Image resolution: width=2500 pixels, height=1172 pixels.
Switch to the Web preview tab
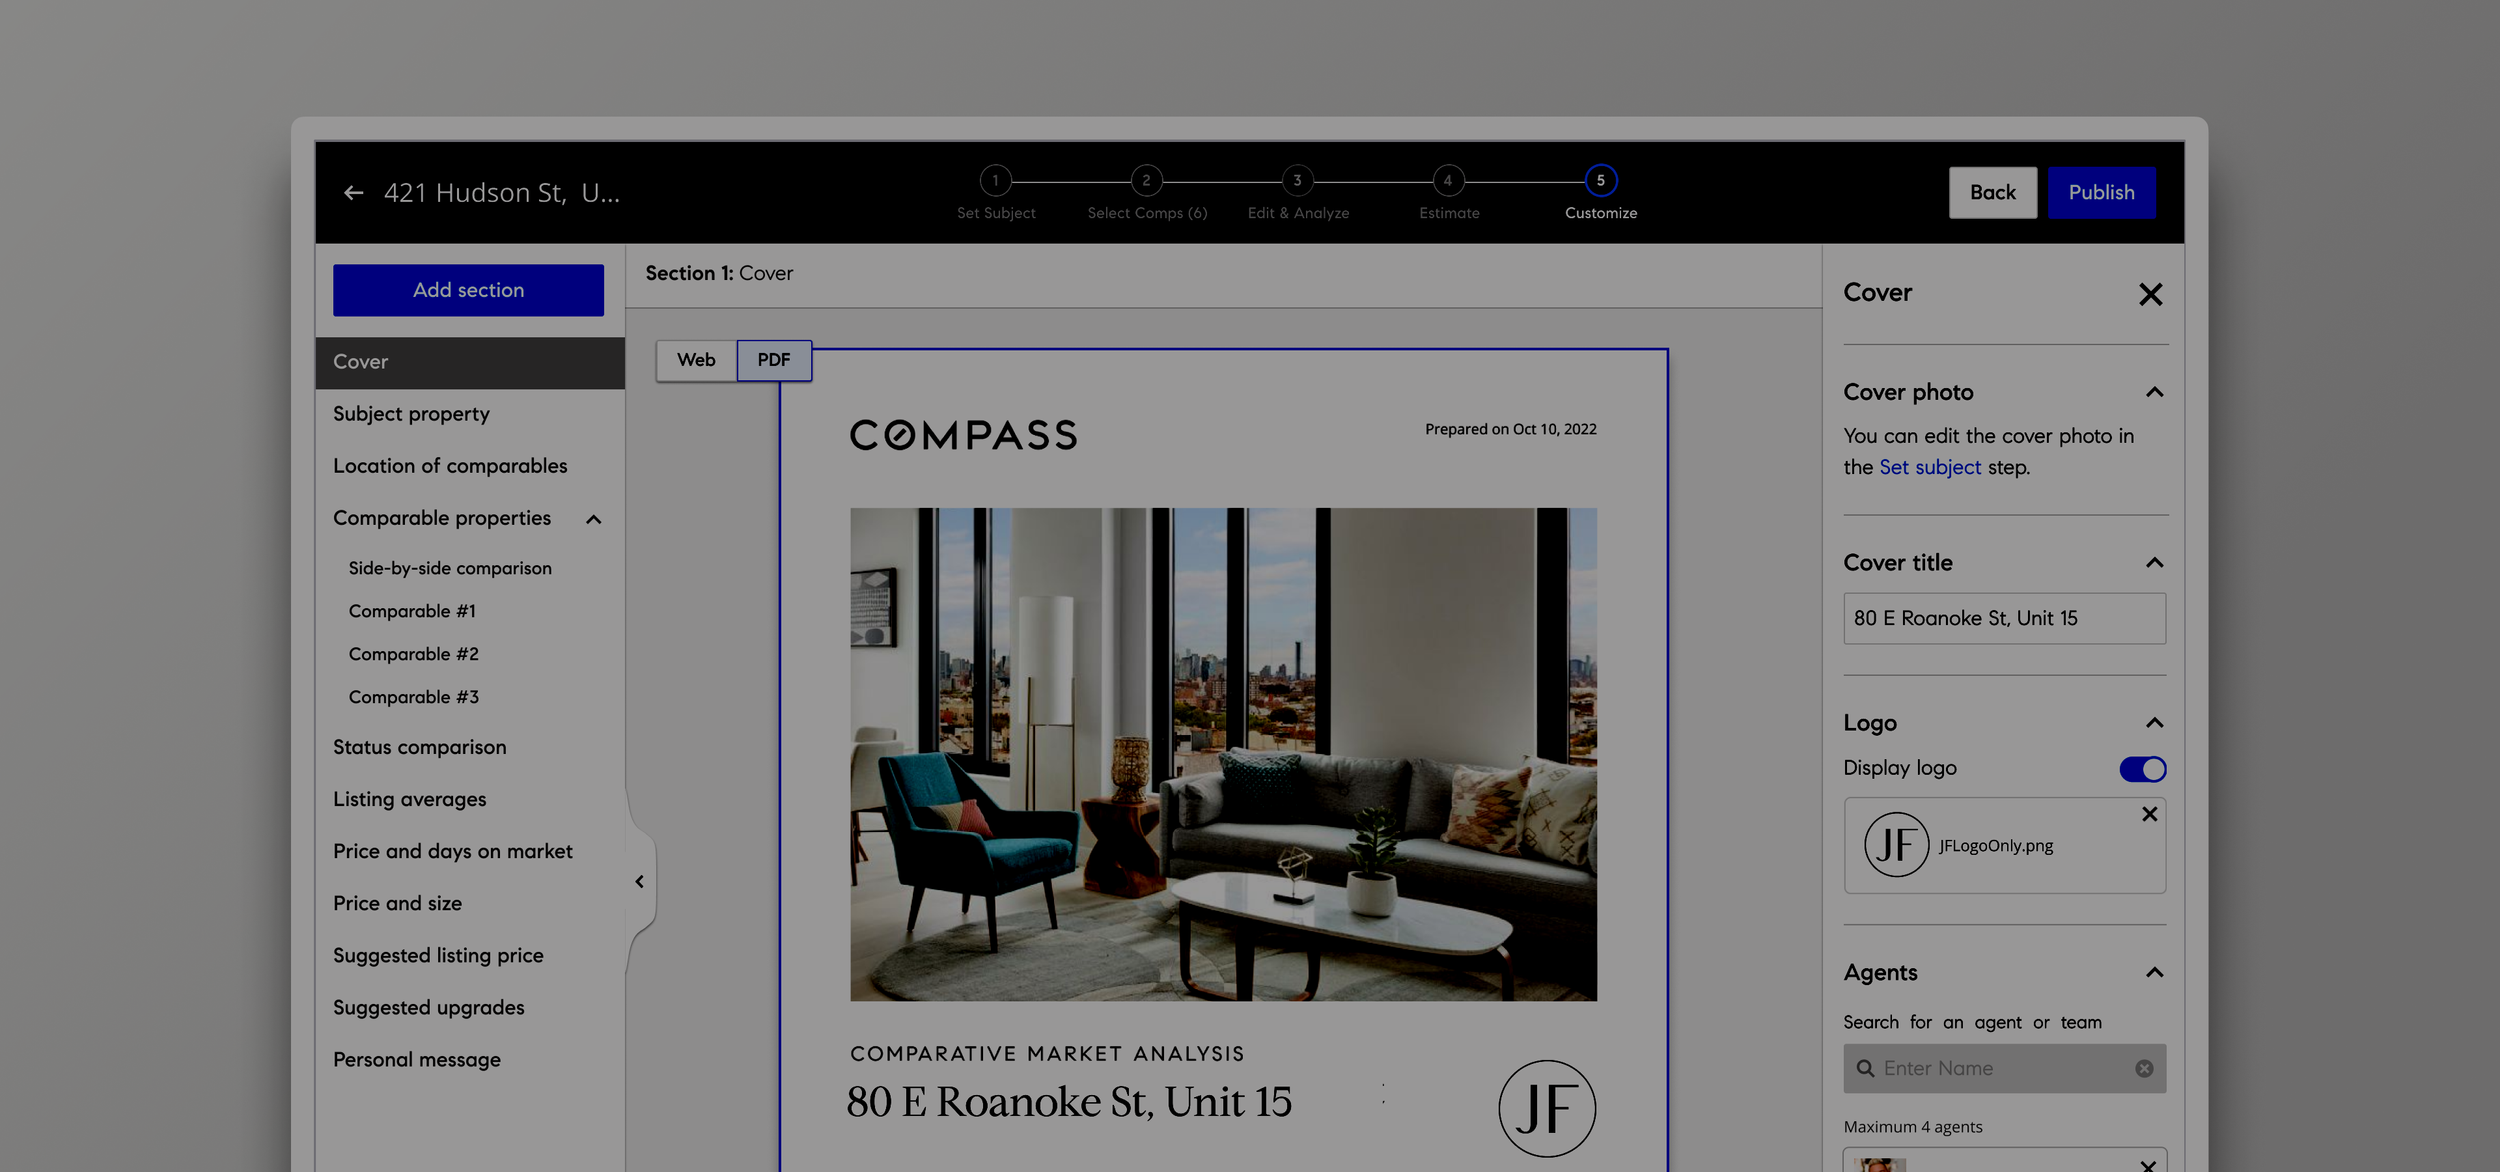click(x=696, y=360)
